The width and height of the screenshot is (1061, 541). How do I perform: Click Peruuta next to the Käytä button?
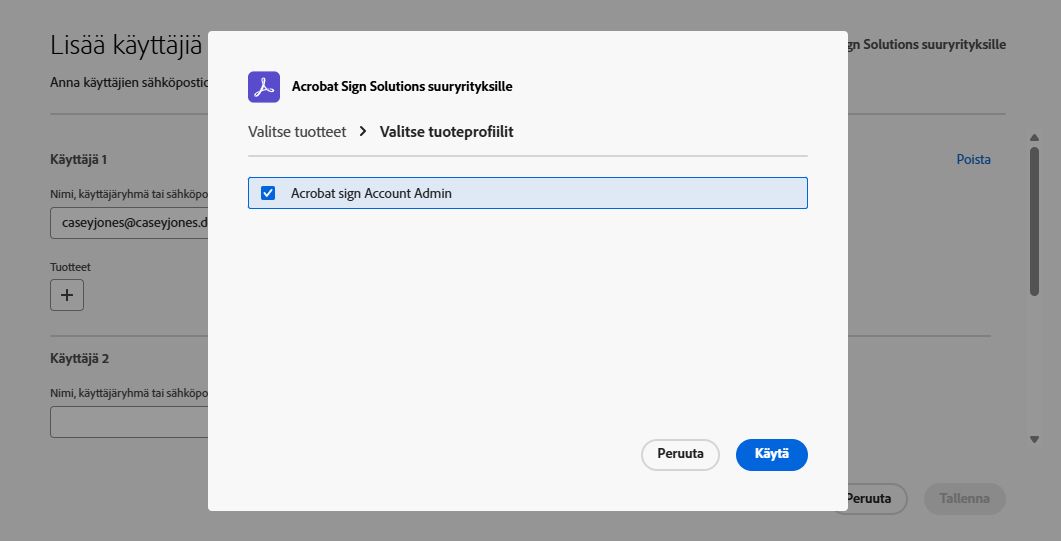680,454
